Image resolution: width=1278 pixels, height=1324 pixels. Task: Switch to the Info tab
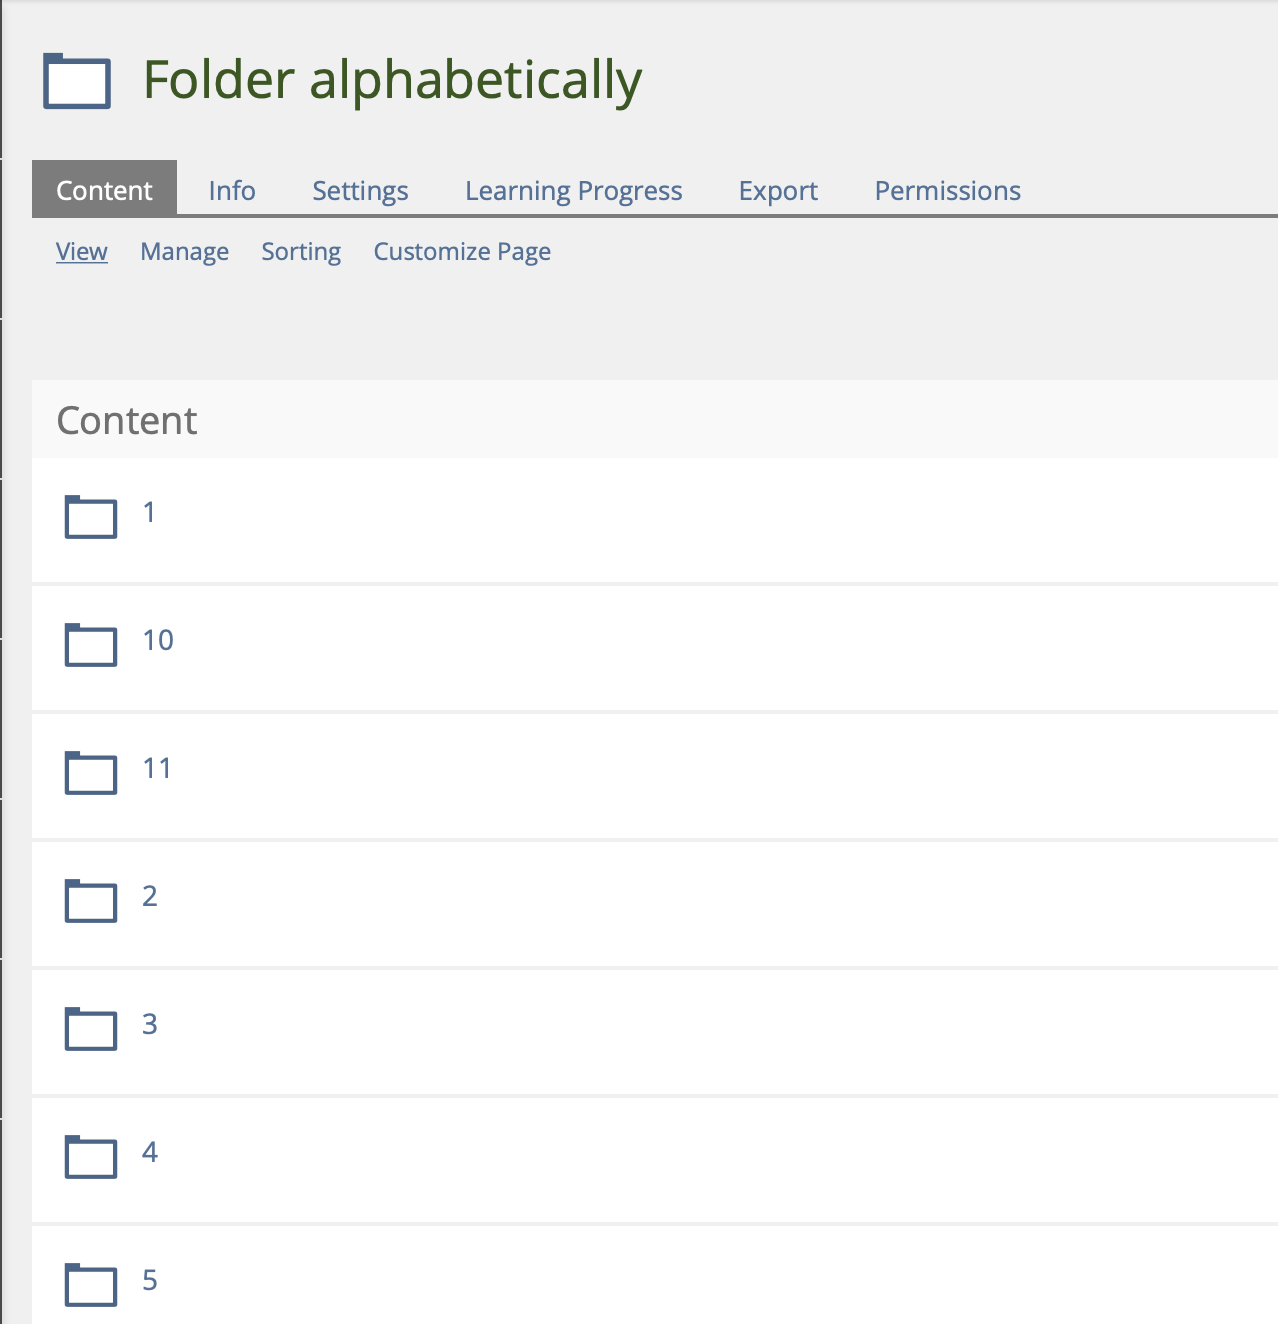click(x=232, y=190)
